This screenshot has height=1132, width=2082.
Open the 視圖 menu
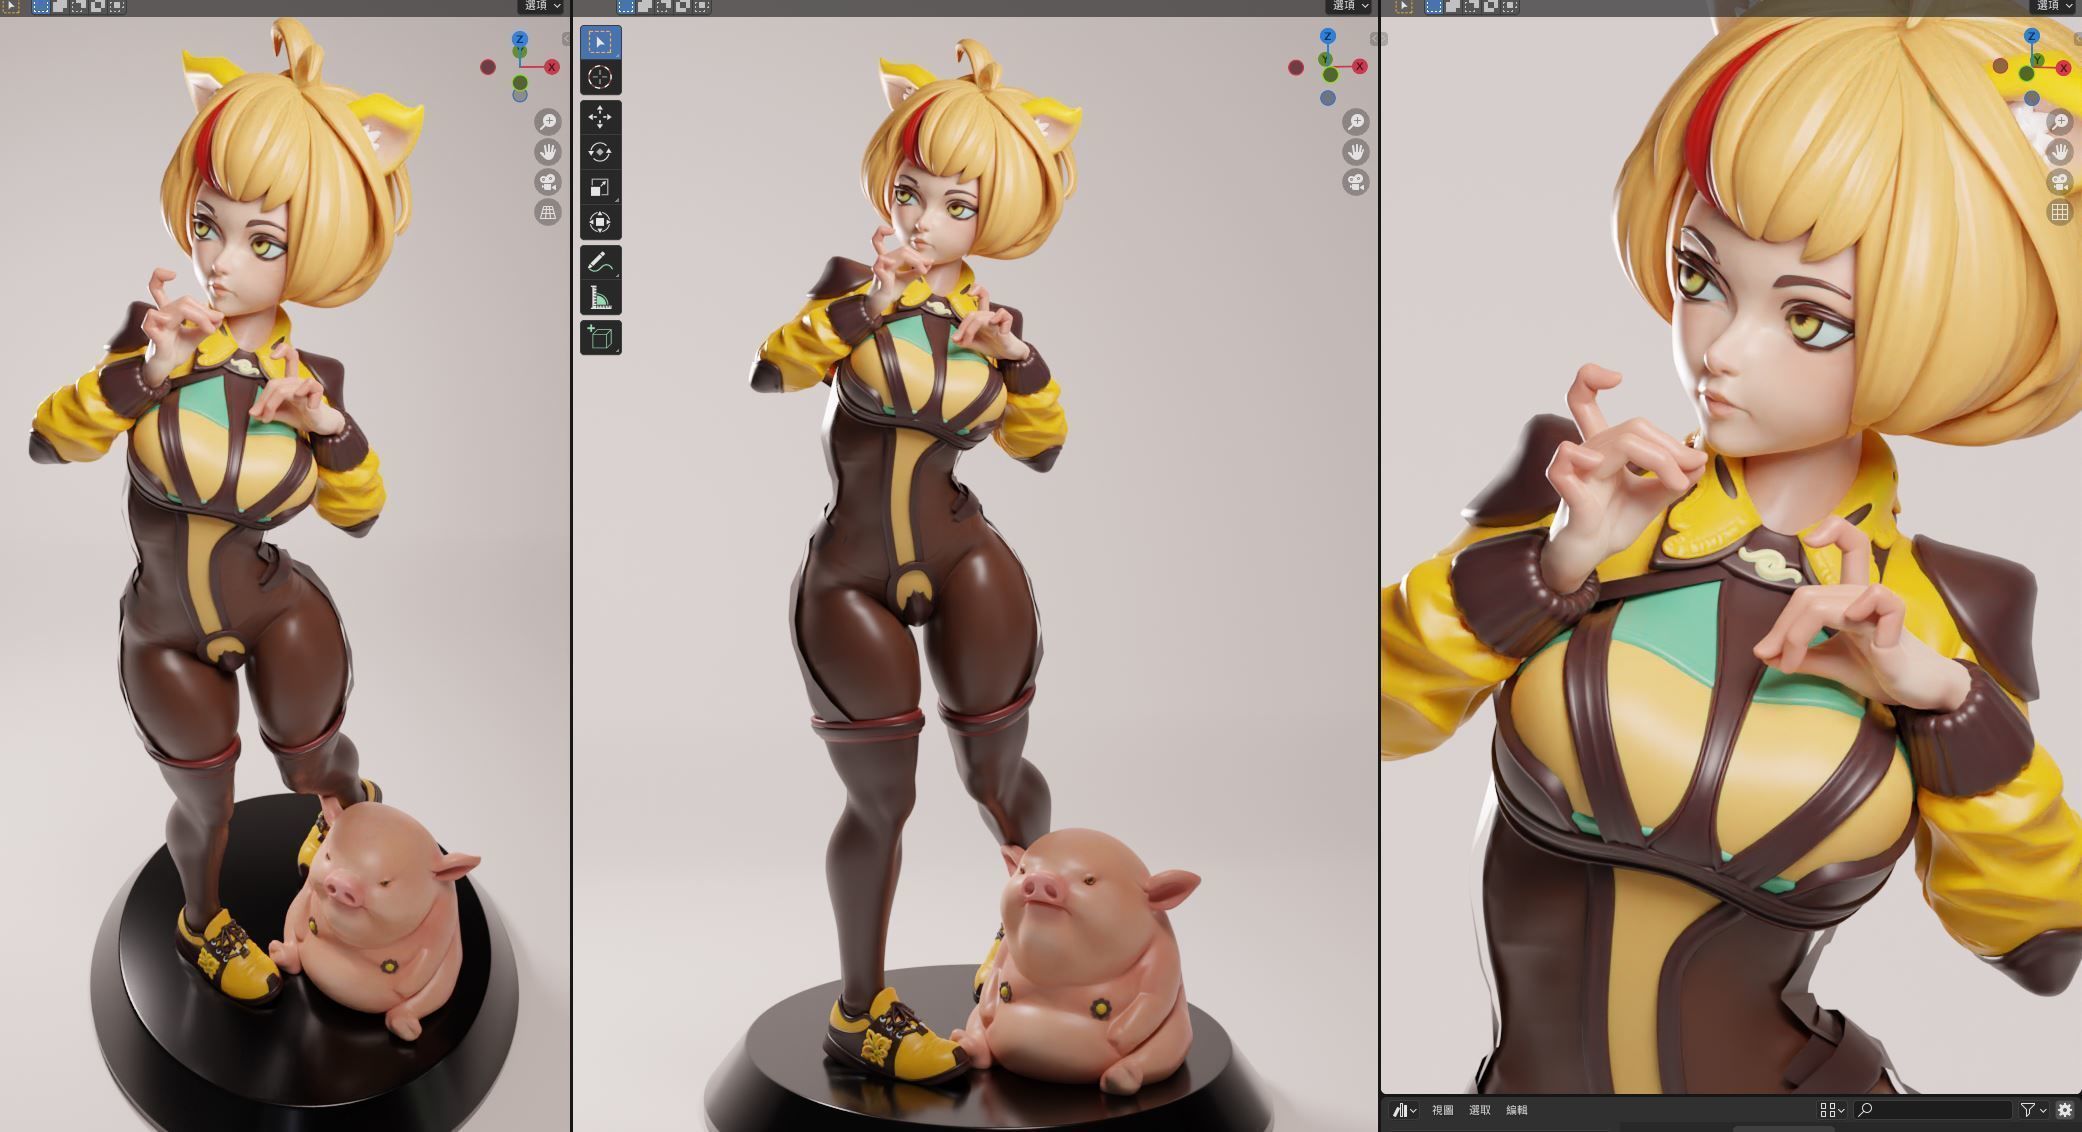[x=1442, y=1110]
